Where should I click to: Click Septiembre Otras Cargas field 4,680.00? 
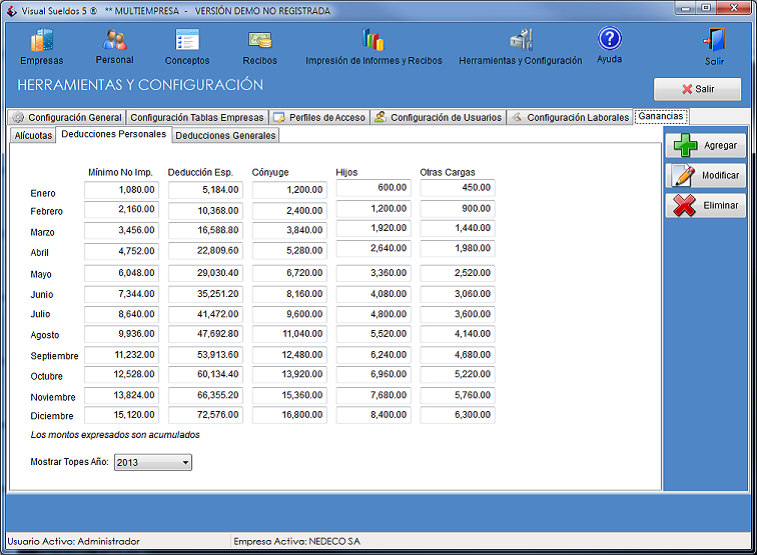coord(457,355)
